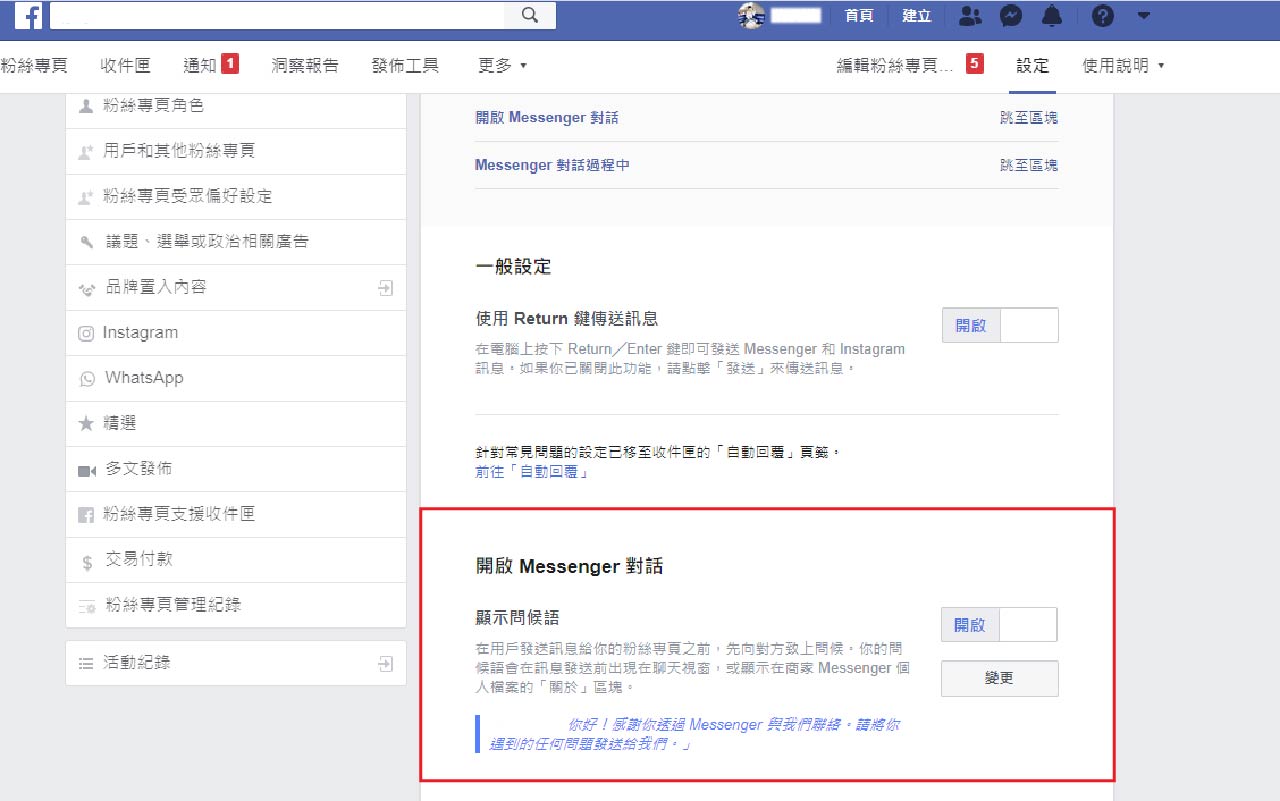Open the Messenger icon in top bar

[1011, 15]
